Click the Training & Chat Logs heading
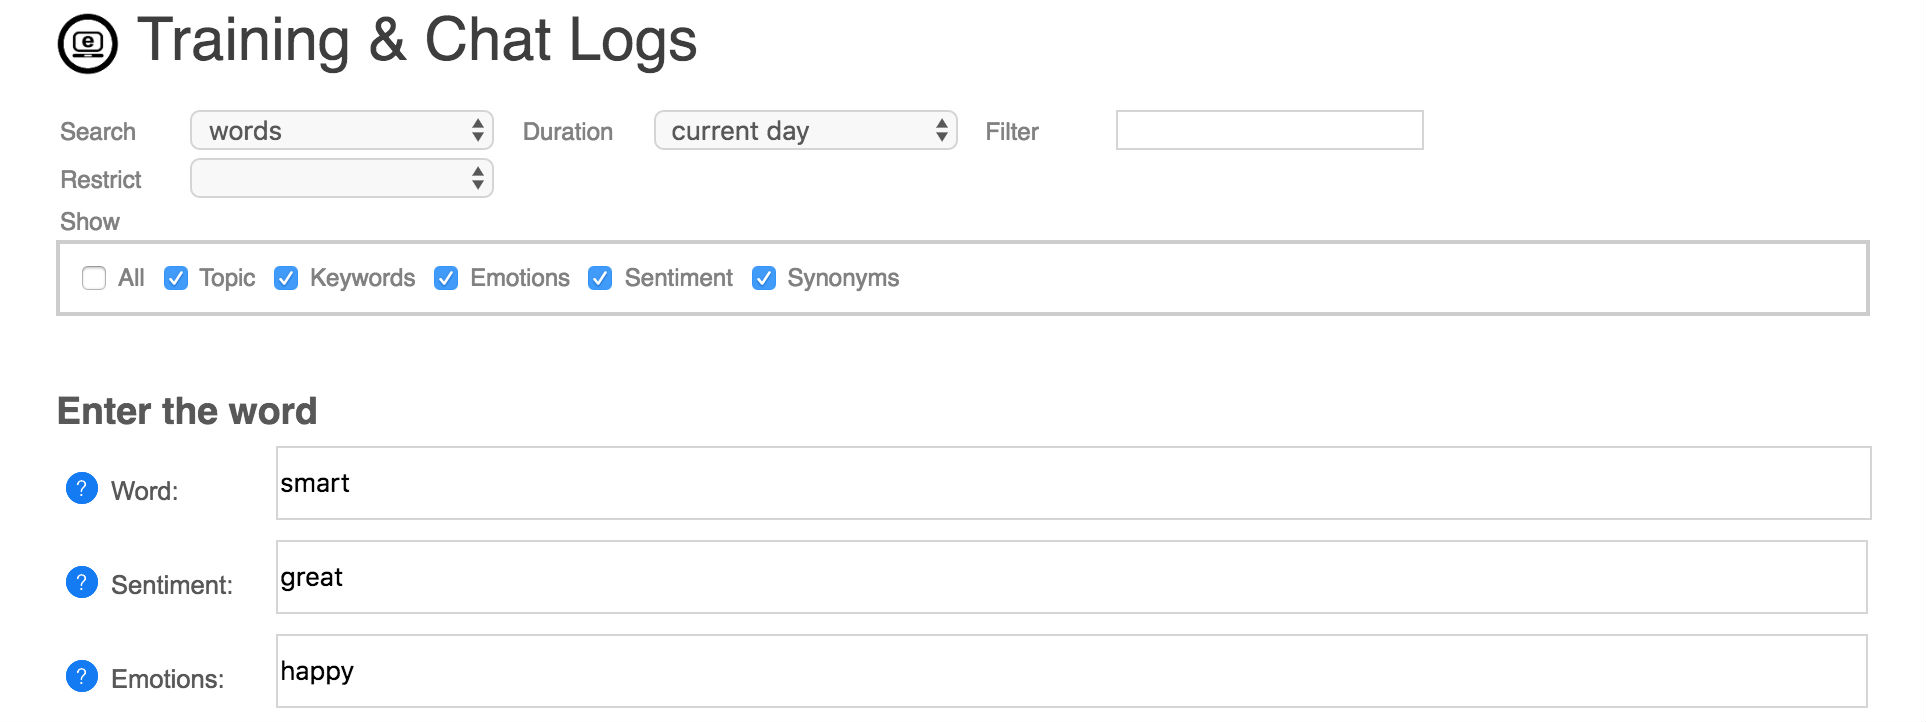This screenshot has width=1926, height=722. (x=416, y=41)
